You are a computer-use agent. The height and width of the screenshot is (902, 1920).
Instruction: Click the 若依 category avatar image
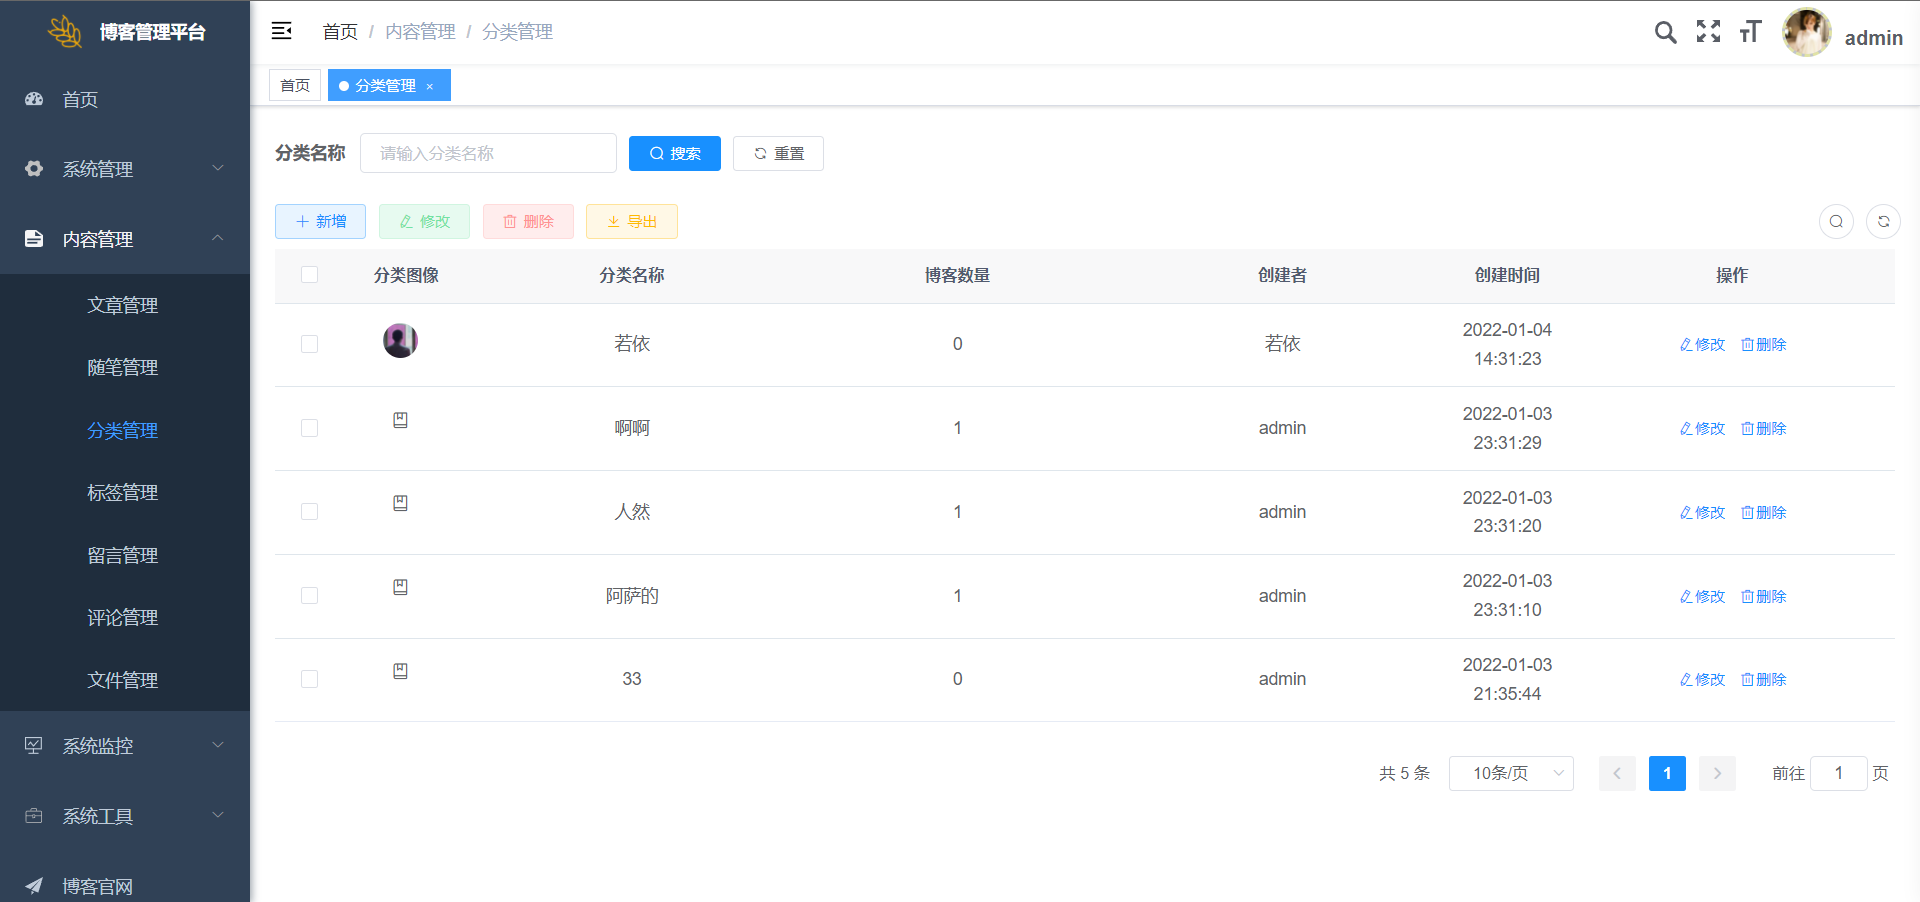[400, 341]
